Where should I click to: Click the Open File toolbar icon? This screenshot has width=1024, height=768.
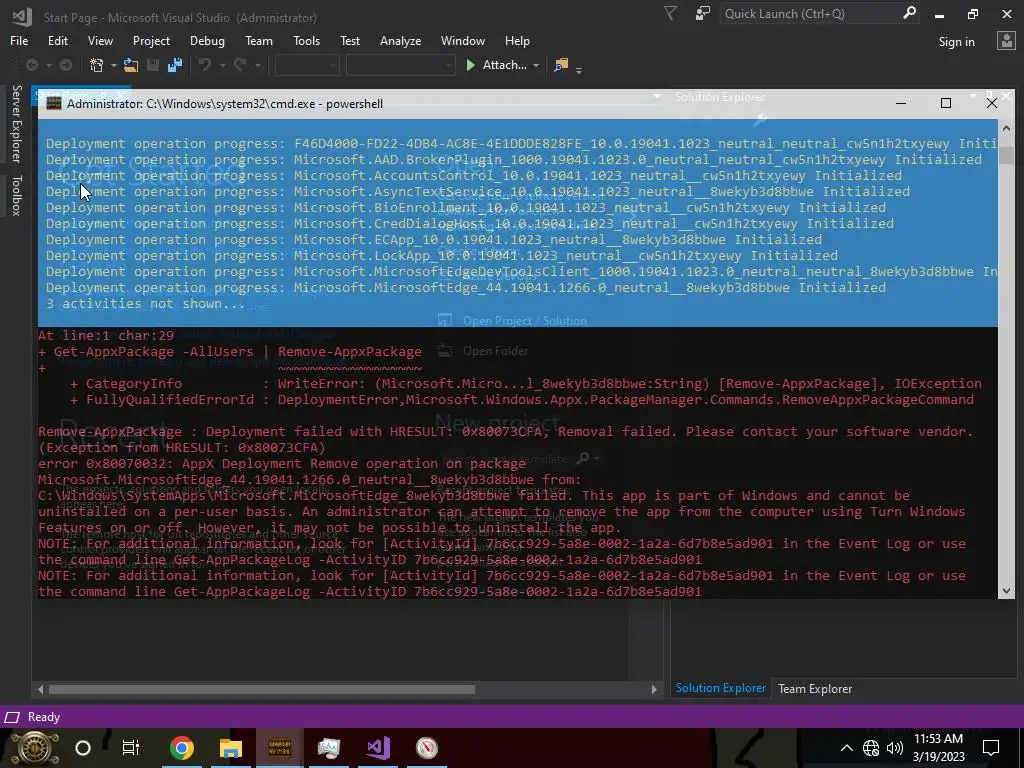131,65
